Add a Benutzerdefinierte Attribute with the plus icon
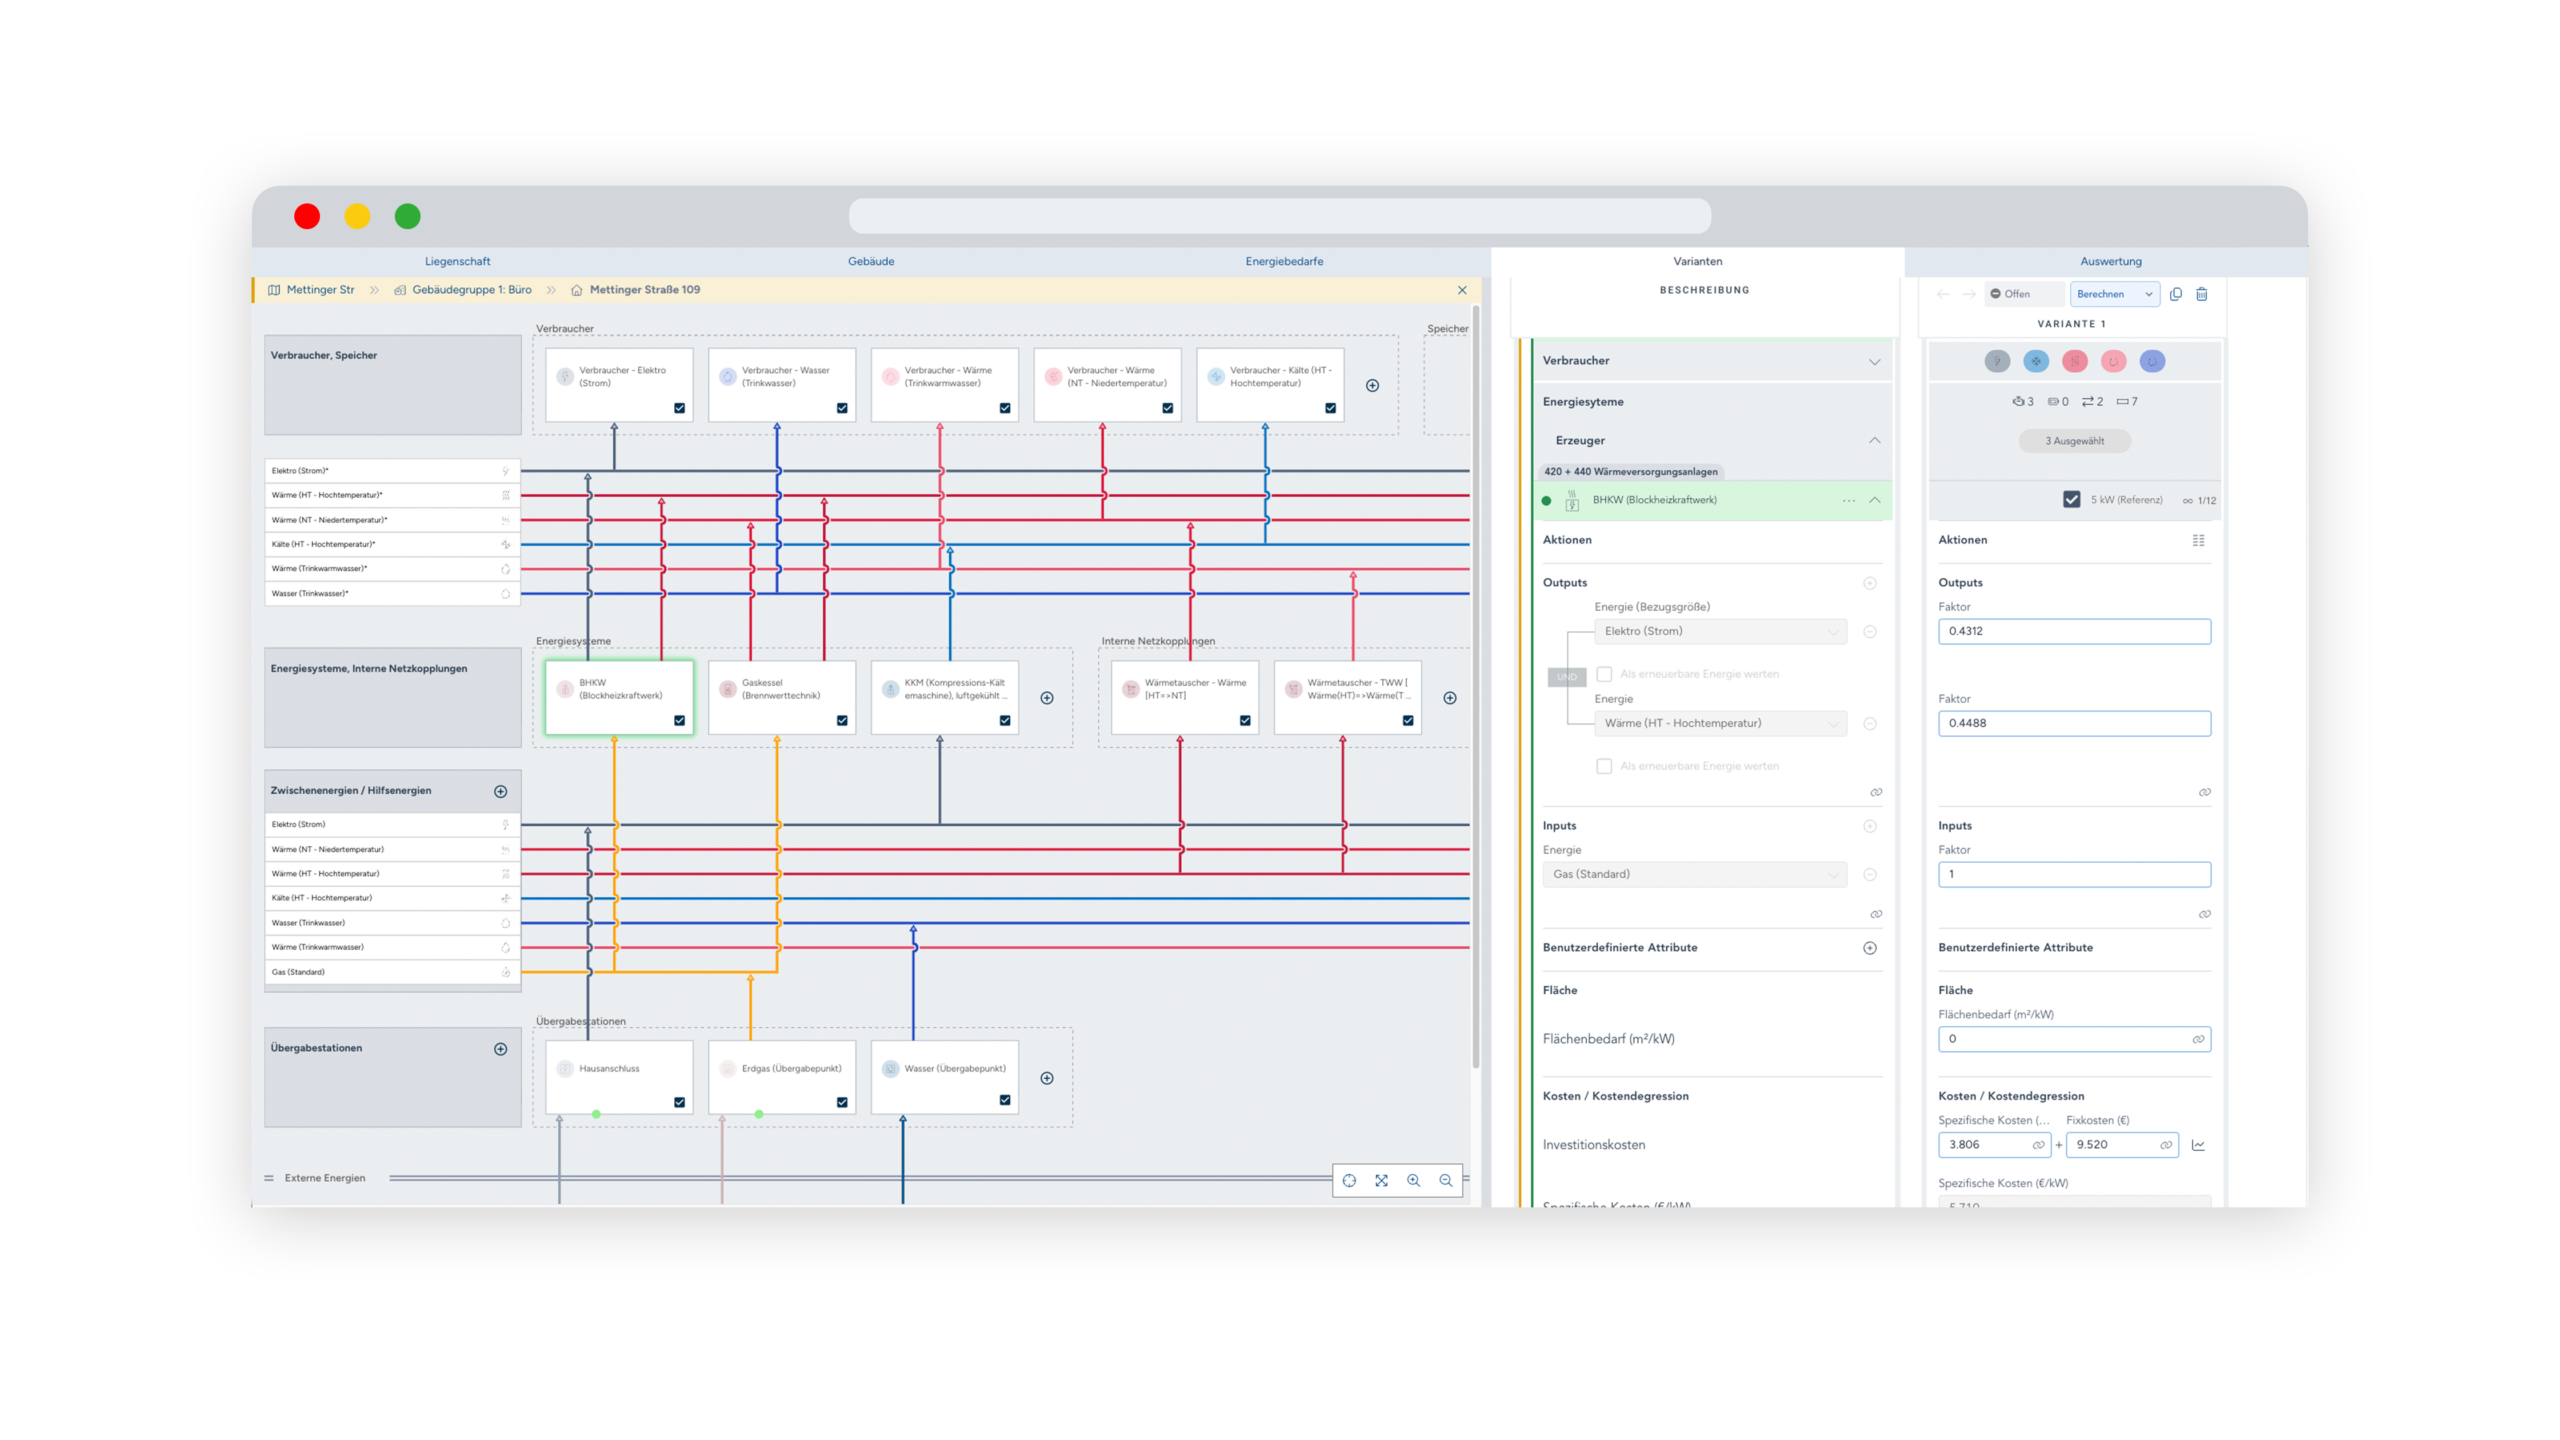 [x=1869, y=948]
